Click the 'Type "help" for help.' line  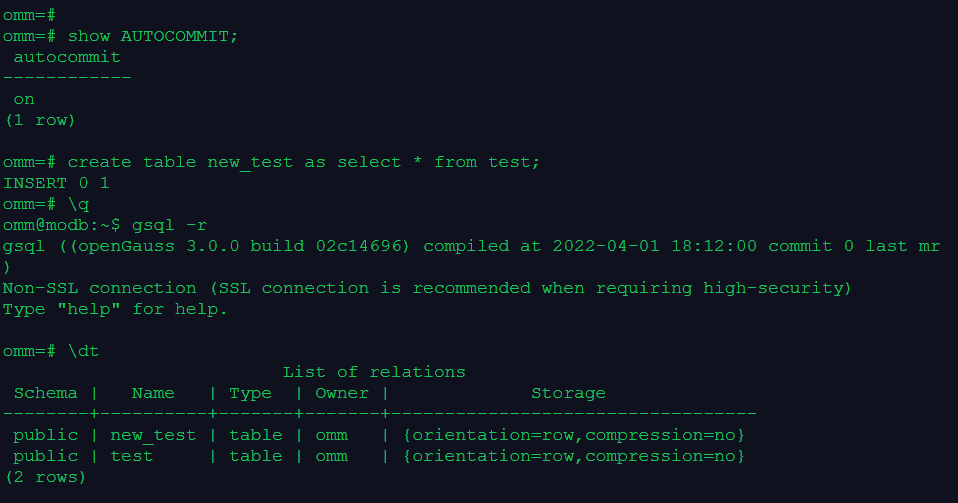click(115, 309)
